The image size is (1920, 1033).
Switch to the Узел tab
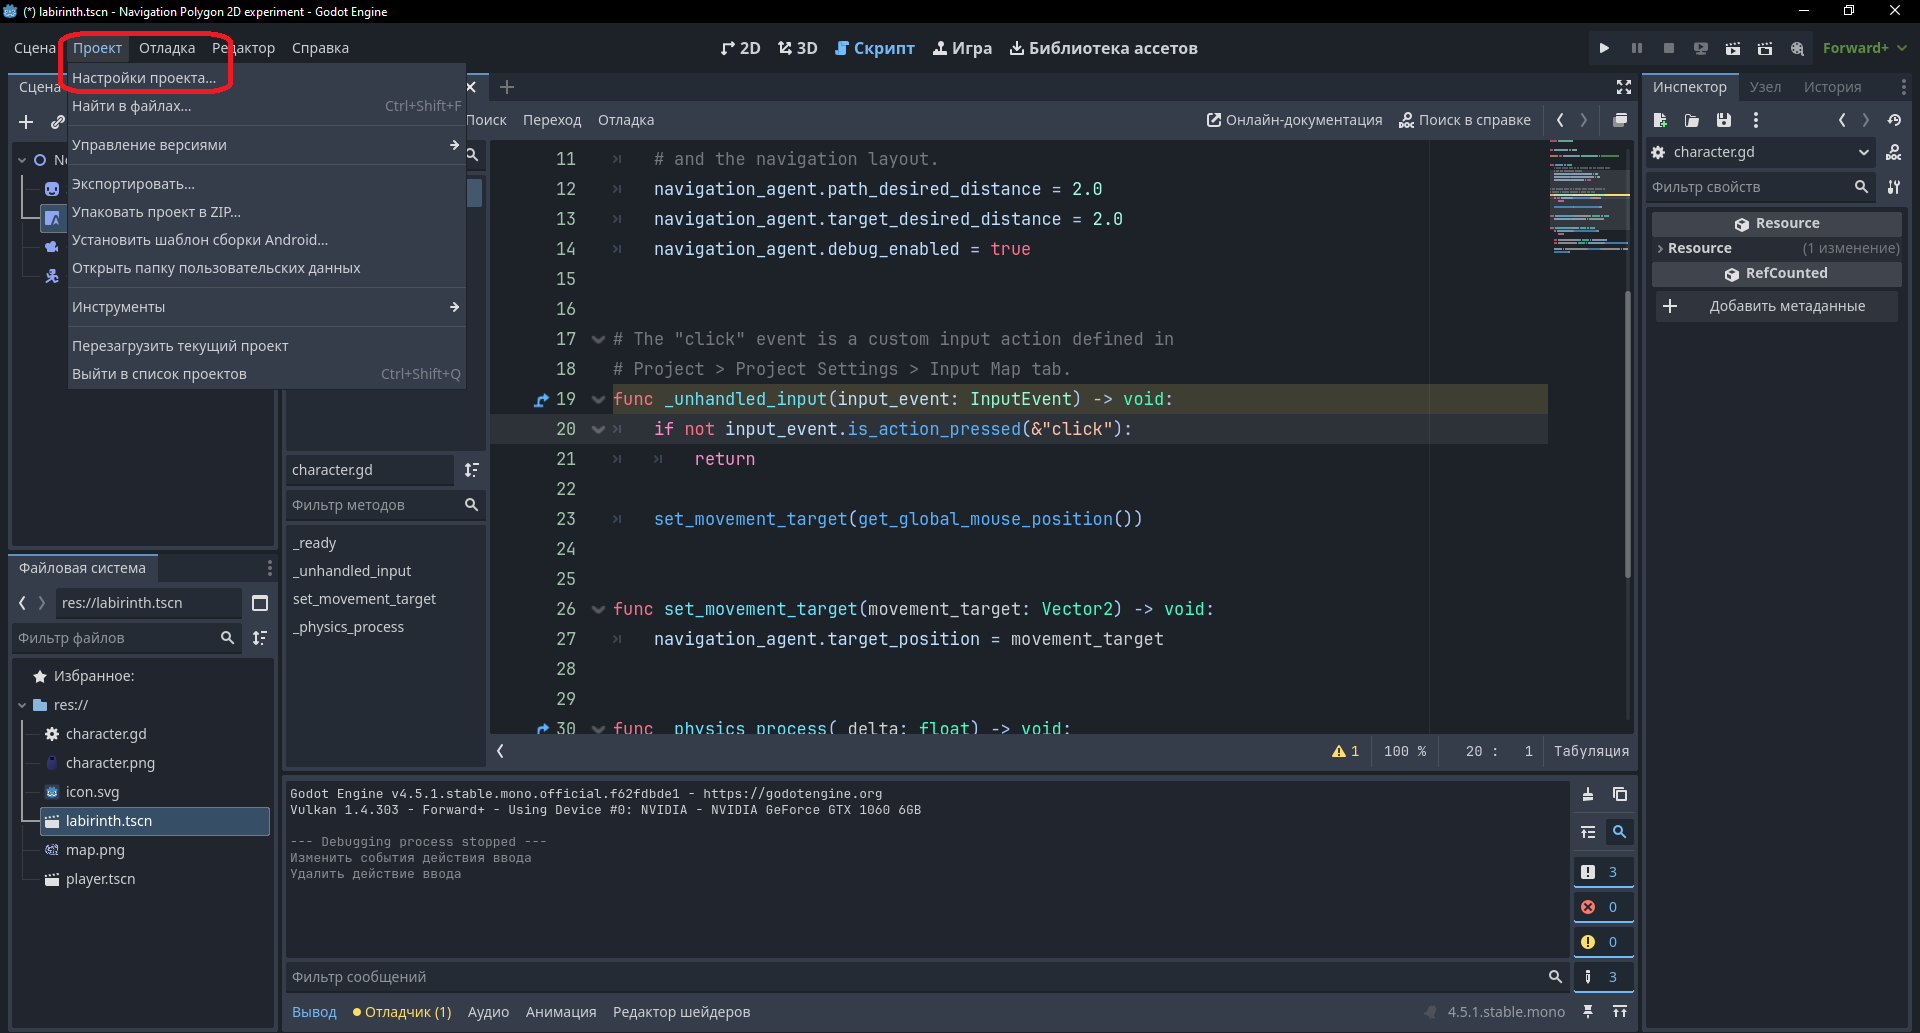(1765, 87)
